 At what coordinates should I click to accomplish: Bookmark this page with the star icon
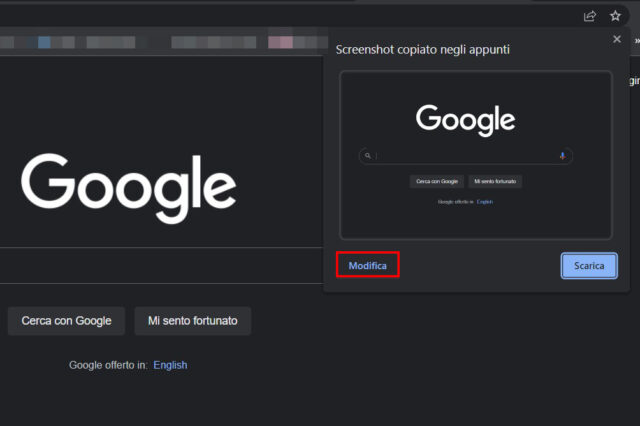pos(615,16)
